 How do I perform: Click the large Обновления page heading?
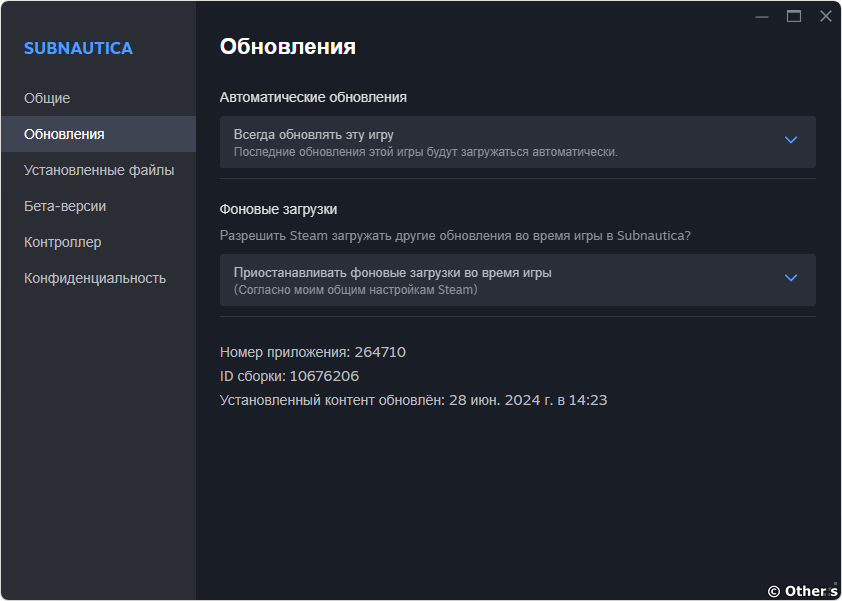[288, 47]
